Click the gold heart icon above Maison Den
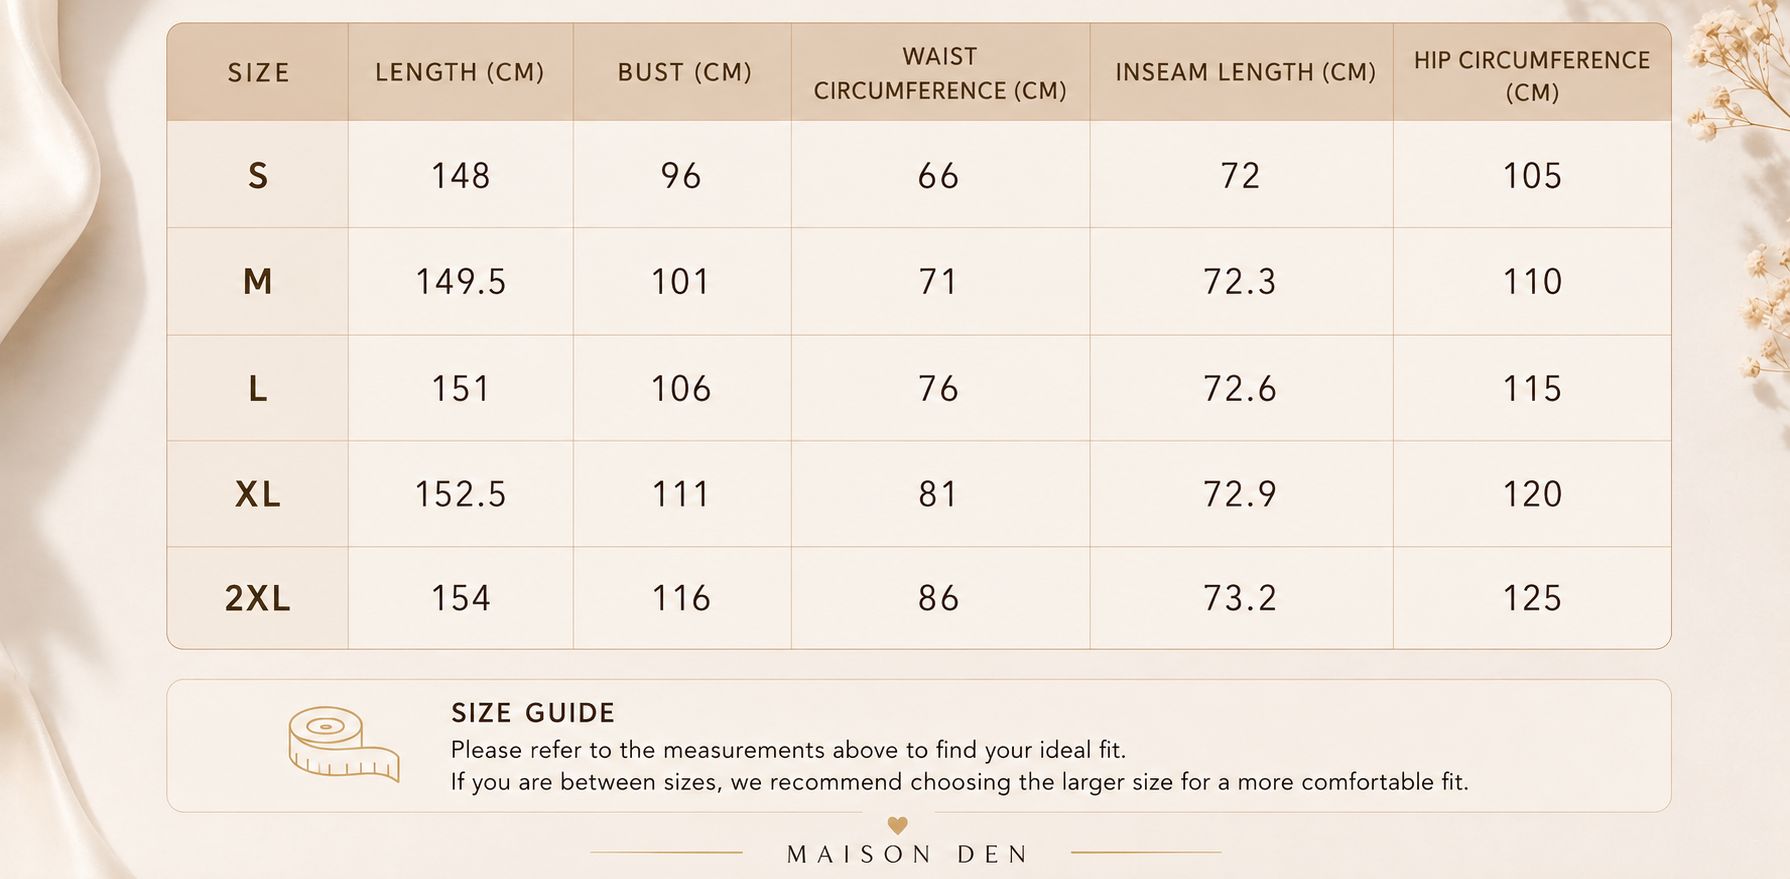The width and height of the screenshot is (1790, 879). pos(897,825)
